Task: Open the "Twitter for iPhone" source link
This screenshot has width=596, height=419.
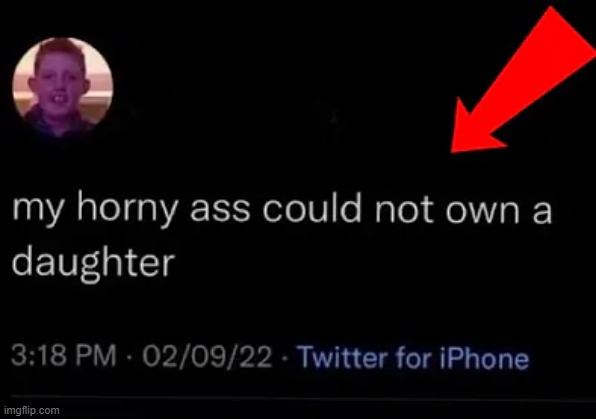Action: 413,357
